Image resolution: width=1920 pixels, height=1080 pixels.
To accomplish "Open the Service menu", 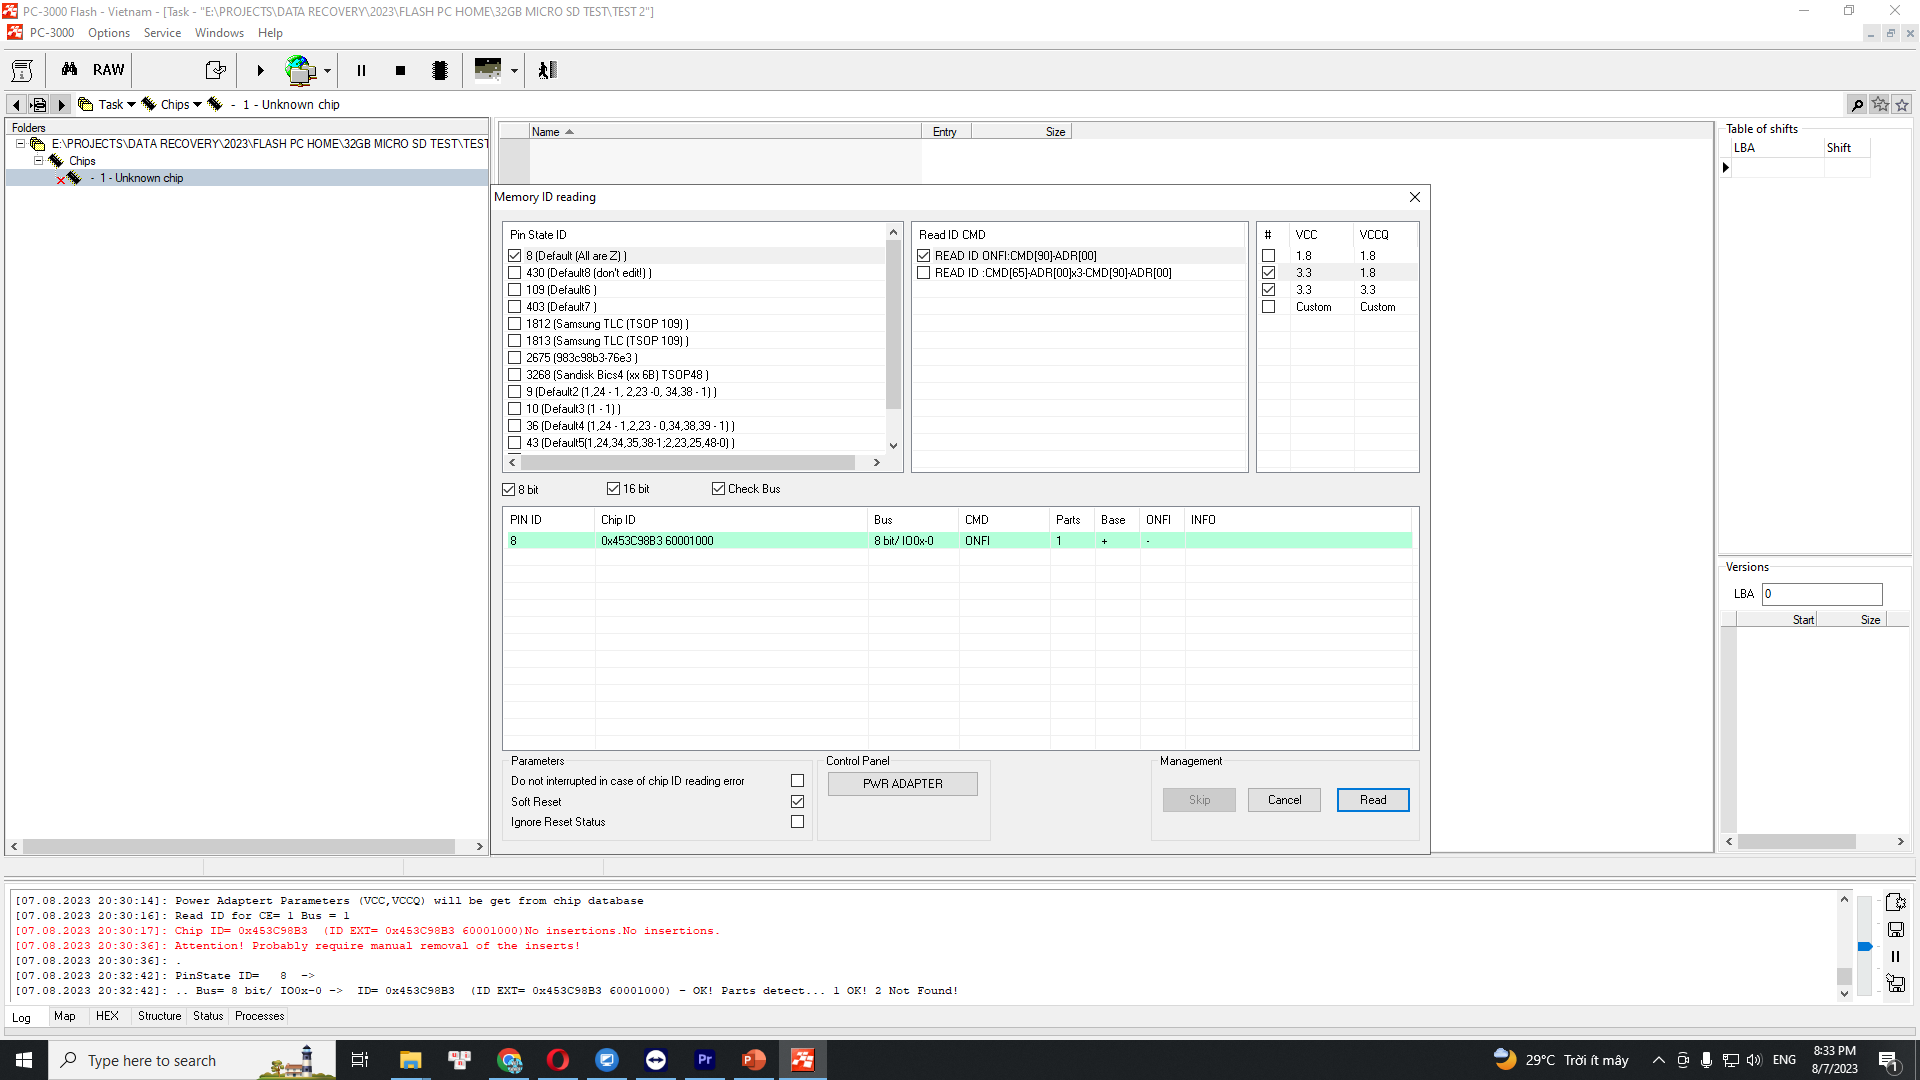I will (162, 33).
